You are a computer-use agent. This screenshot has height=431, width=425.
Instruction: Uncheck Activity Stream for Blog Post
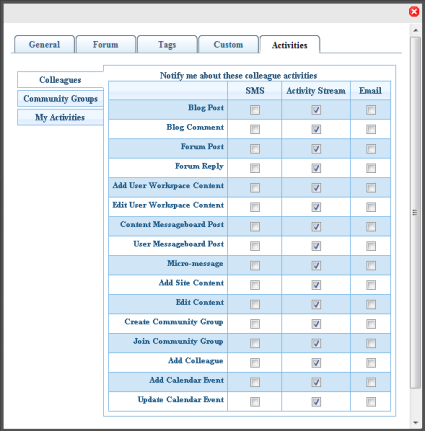pos(316,110)
